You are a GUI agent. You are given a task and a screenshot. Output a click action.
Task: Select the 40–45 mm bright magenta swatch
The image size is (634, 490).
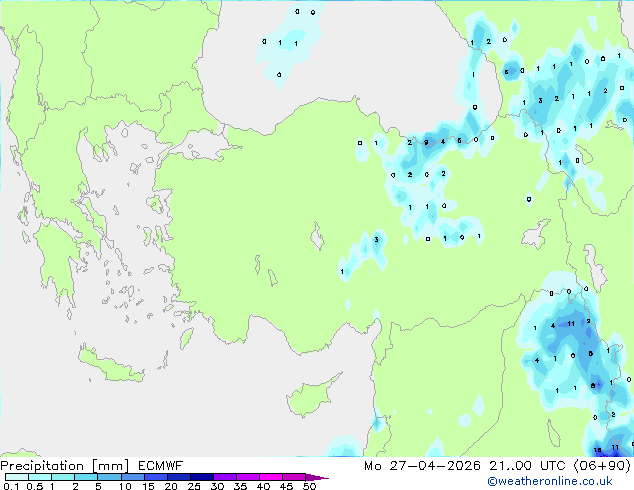(271, 477)
